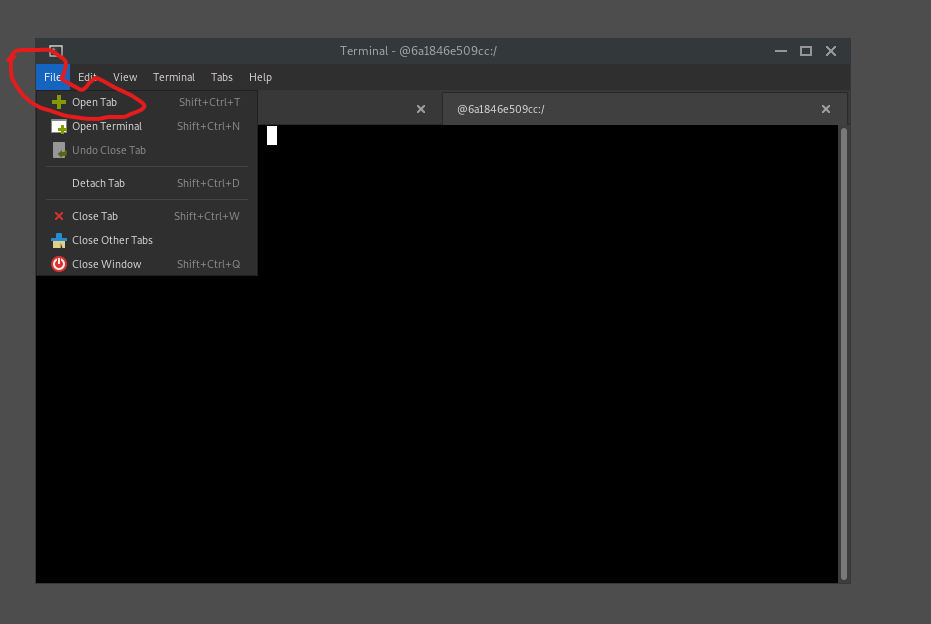Choose Close Window menu entry
Image resolution: width=931 pixels, height=624 pixels.
tap(147, 264)
